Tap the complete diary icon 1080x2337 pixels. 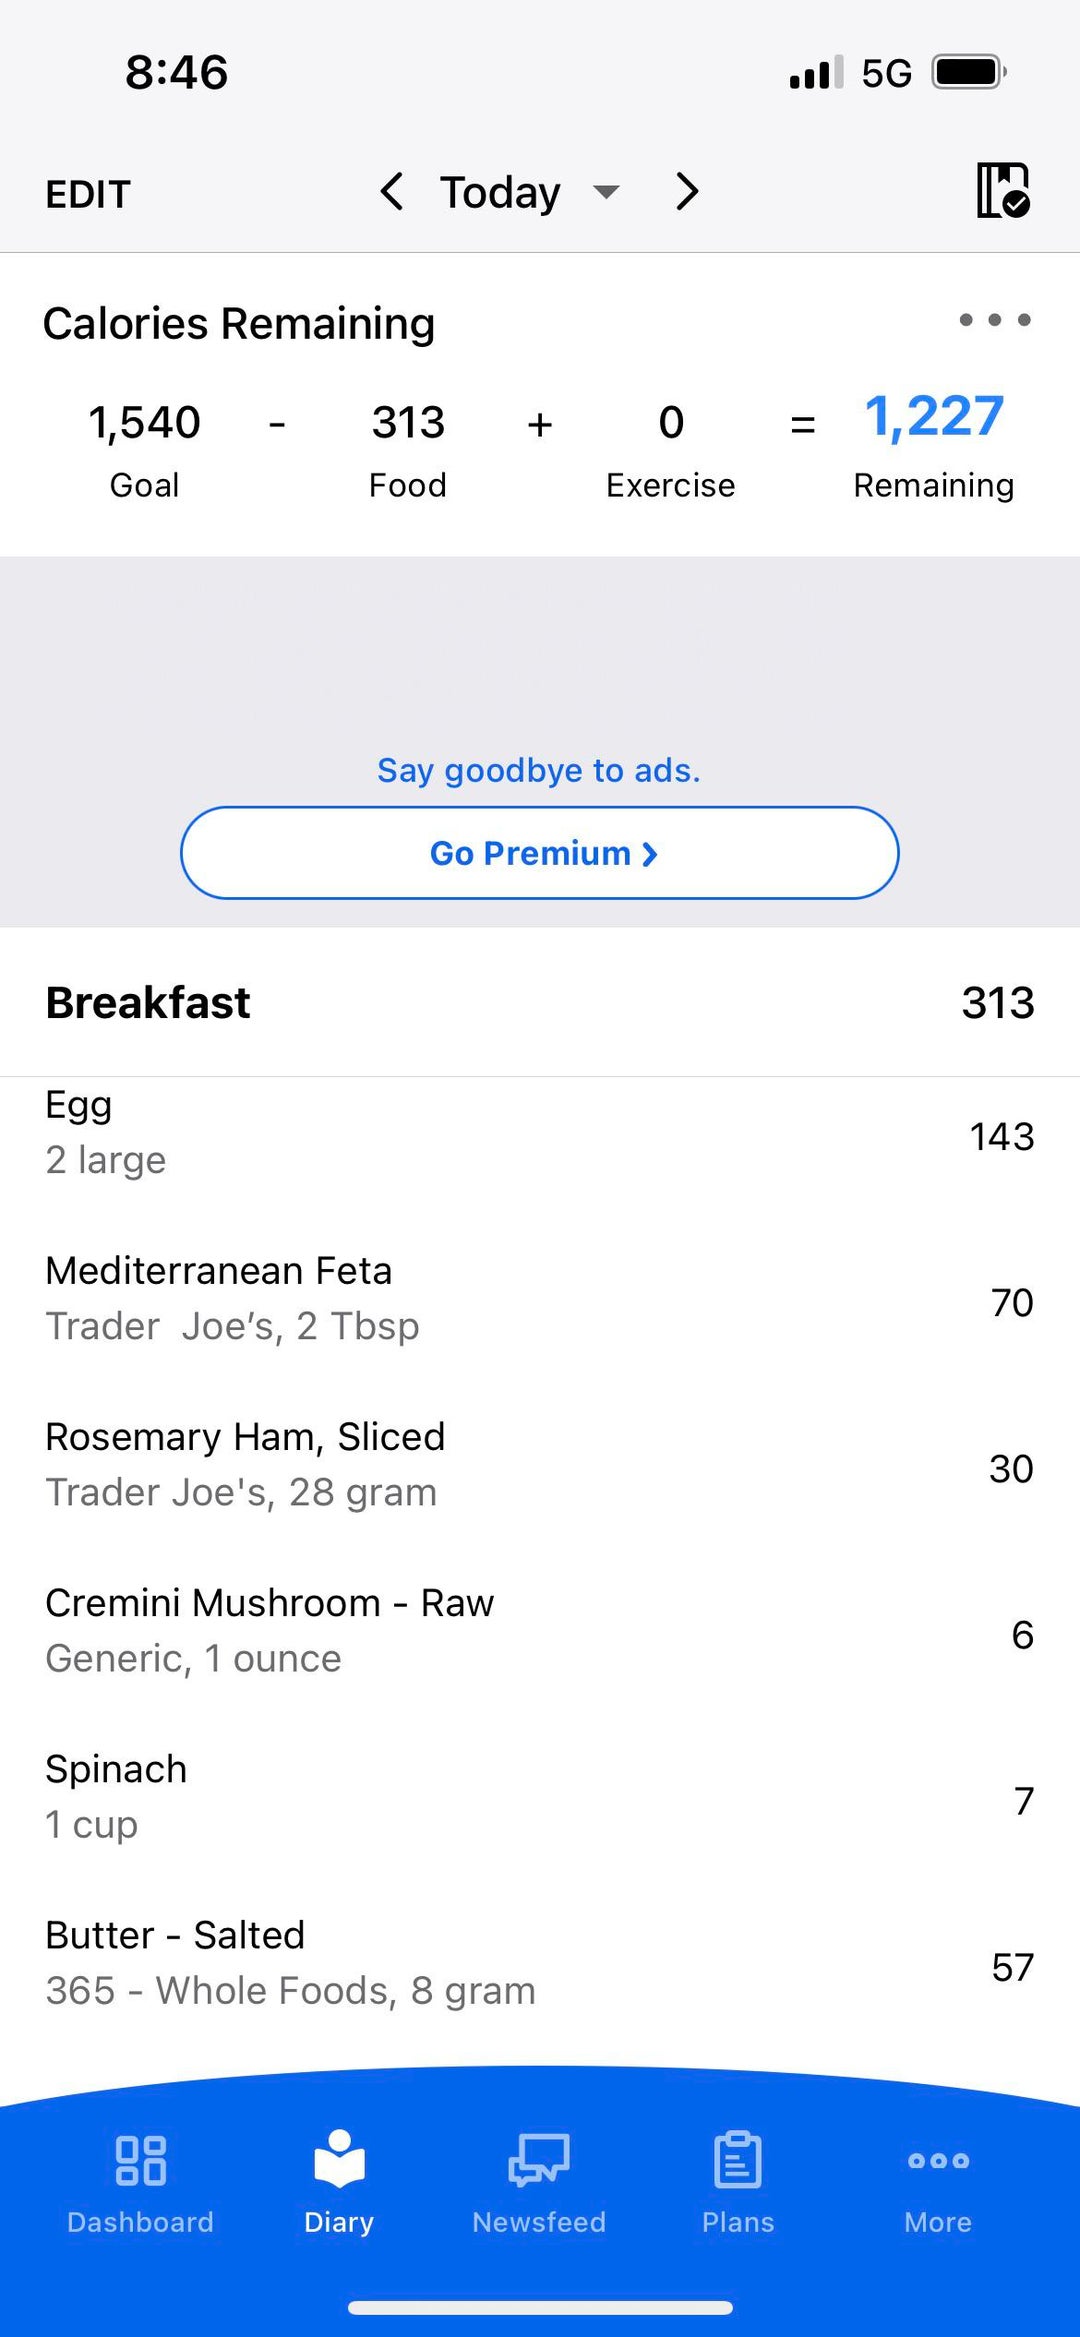1003,191
